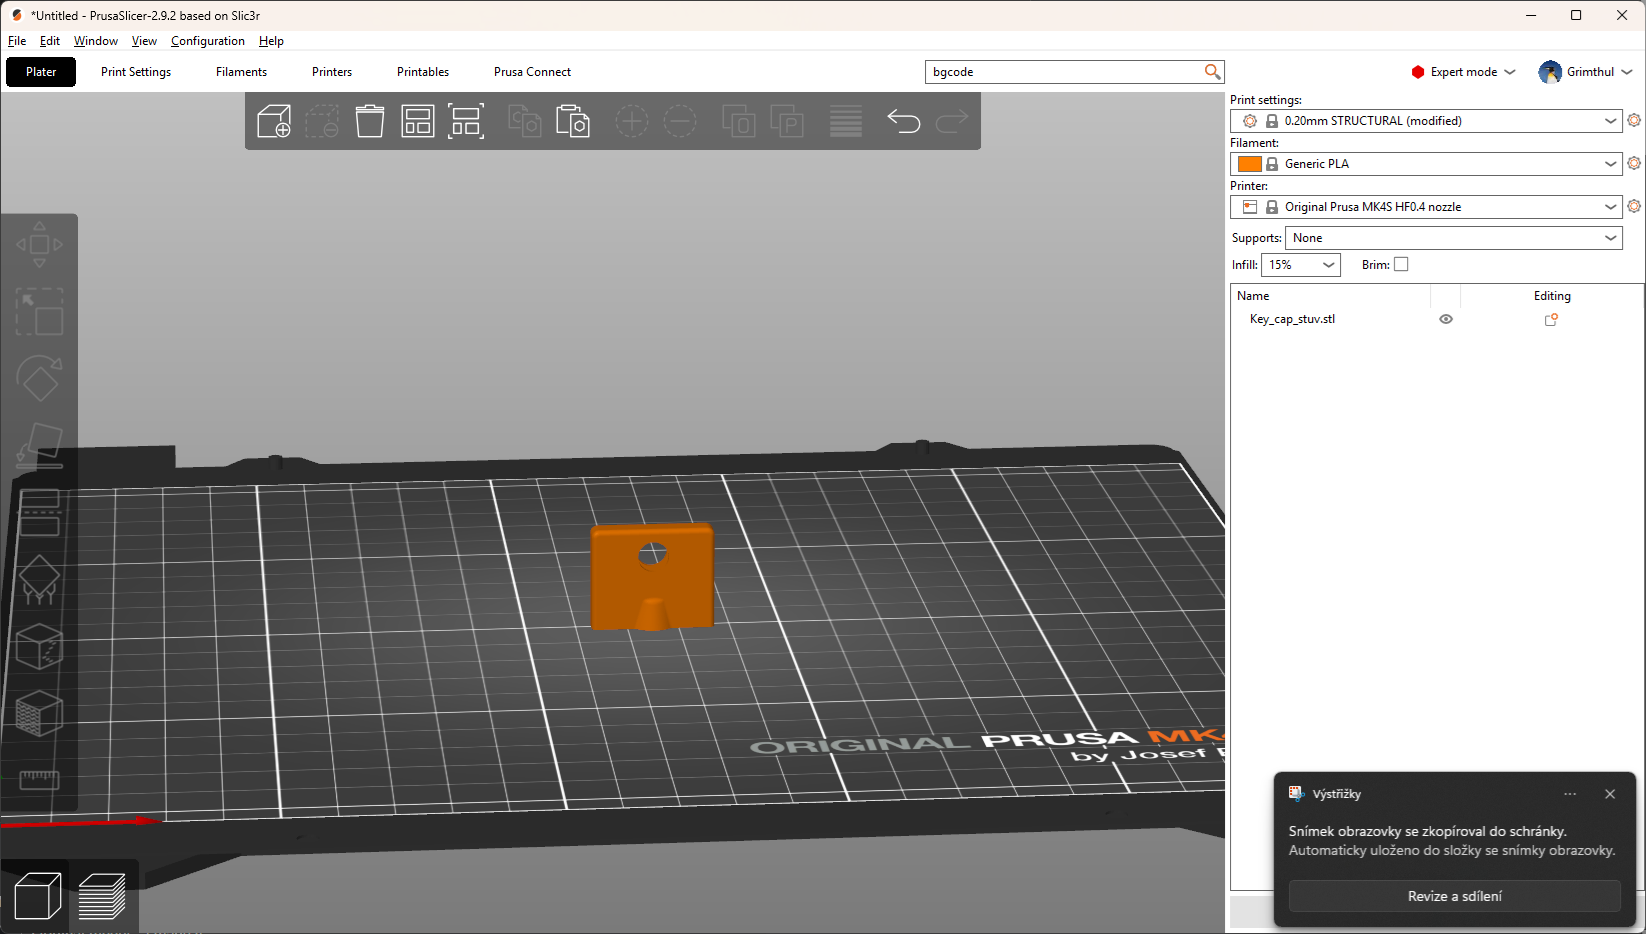Close the Výstřižky notification
Screen dimensions: 1646x934
tap(1610, 794)
